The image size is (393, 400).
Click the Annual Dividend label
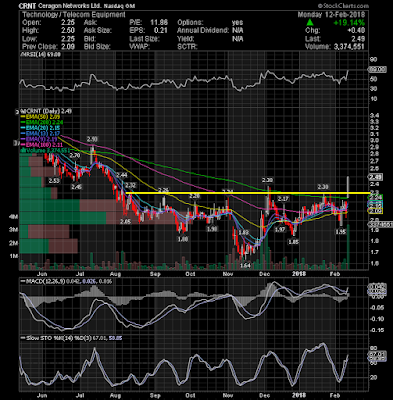pyautogui.click(x=203, y=30)
